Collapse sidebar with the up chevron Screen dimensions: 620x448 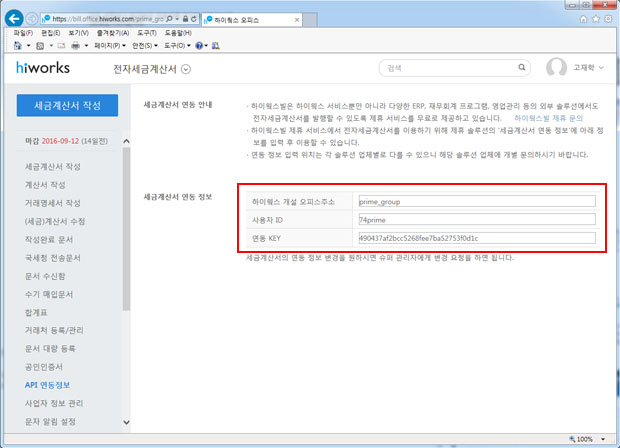tap(126, 141)
